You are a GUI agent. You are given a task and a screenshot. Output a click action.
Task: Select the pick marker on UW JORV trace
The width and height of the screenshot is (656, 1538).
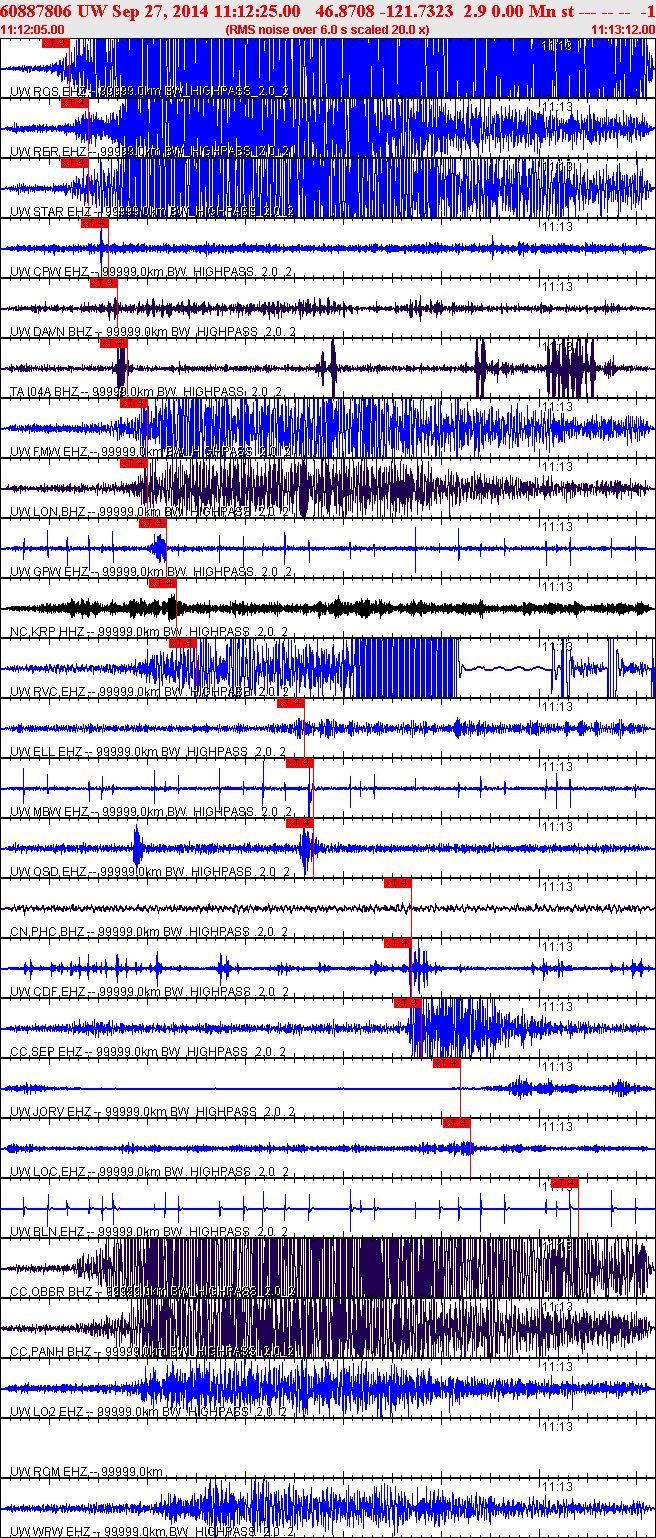click(447, 1063)
